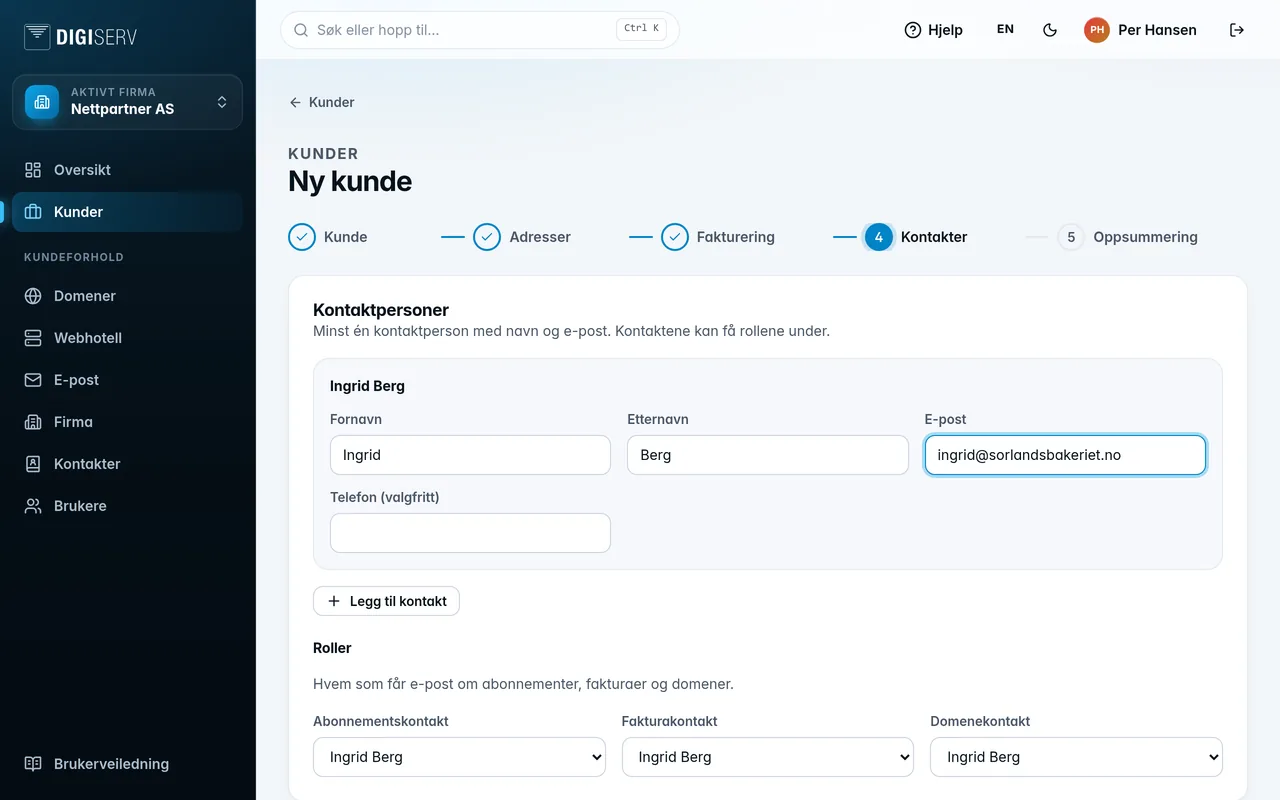Click the Oversikt dashboard icon
The height and width of the screenshot is (800, 1280).
[33, 170]
